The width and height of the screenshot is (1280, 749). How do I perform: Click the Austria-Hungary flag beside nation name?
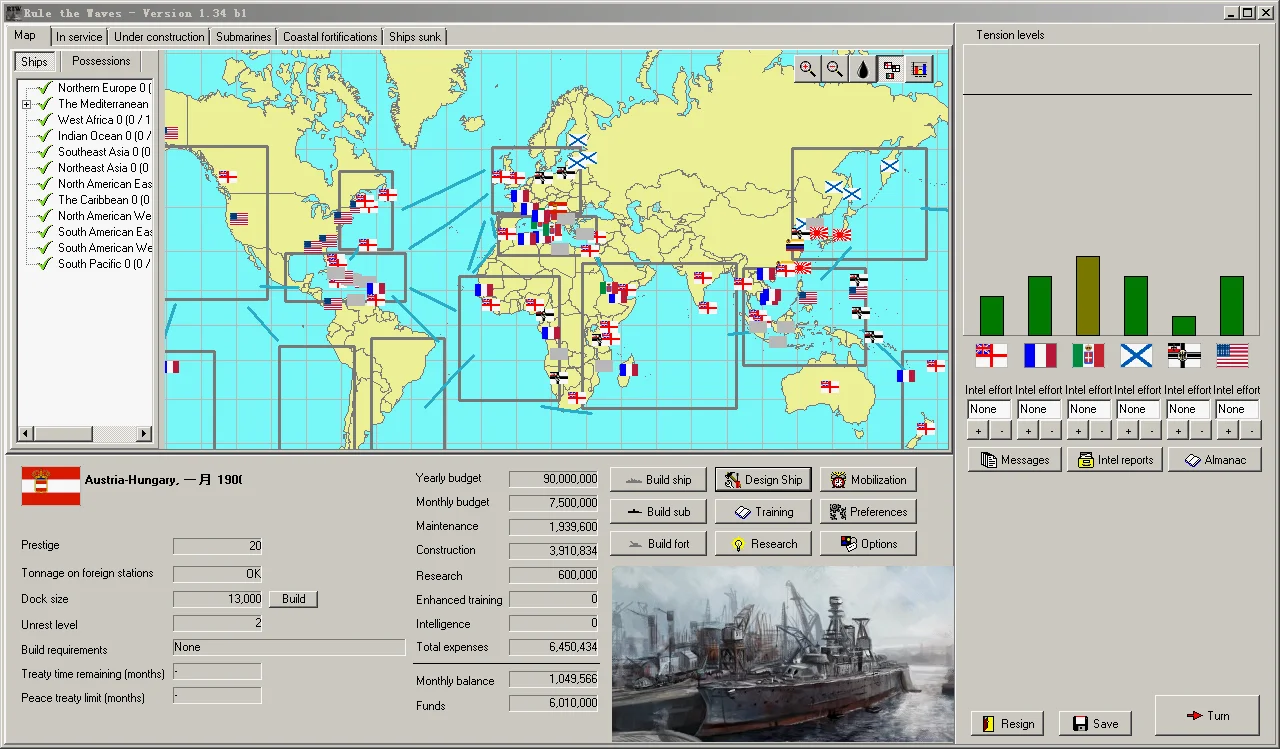[50, 486]
